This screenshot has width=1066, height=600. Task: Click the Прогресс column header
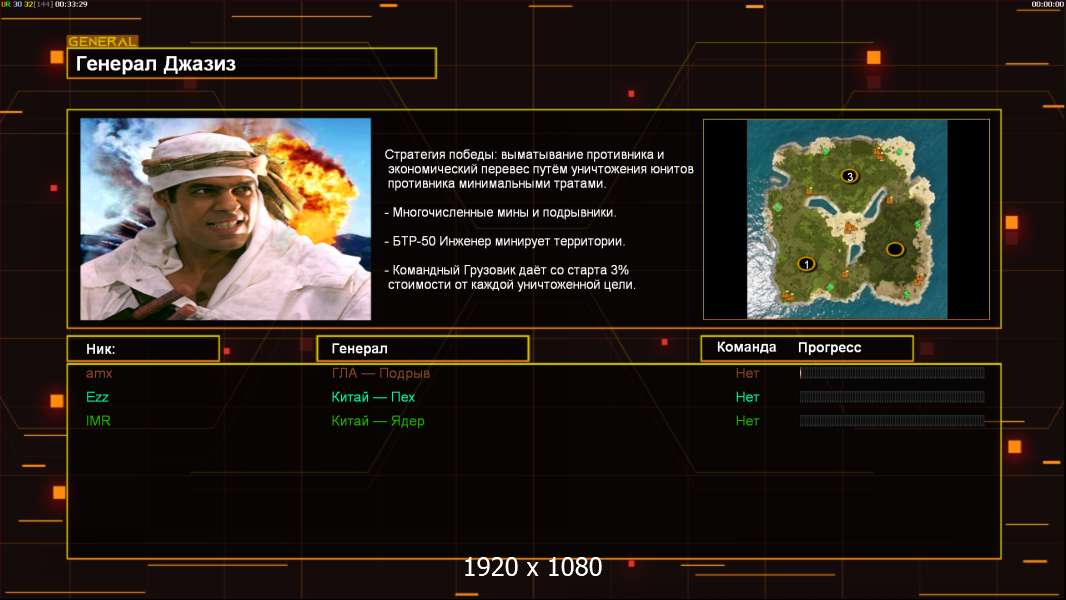click(x=829, y=347)
